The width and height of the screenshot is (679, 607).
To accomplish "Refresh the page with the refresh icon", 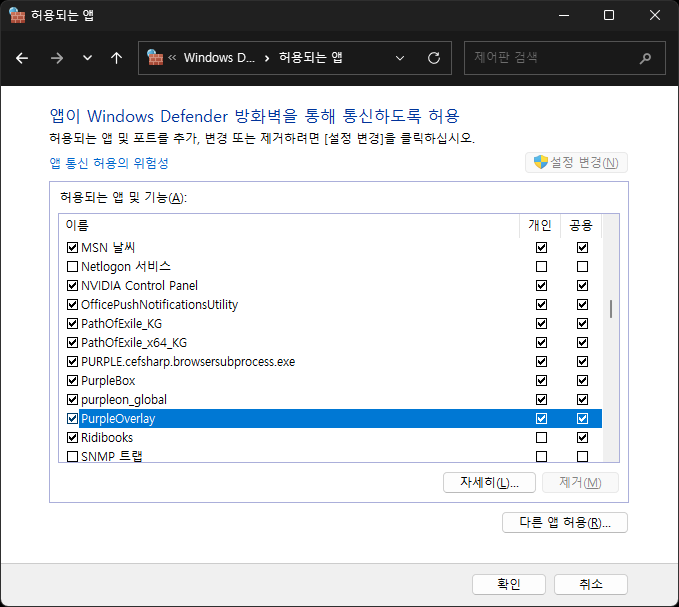I will click(x=434, y=58).
